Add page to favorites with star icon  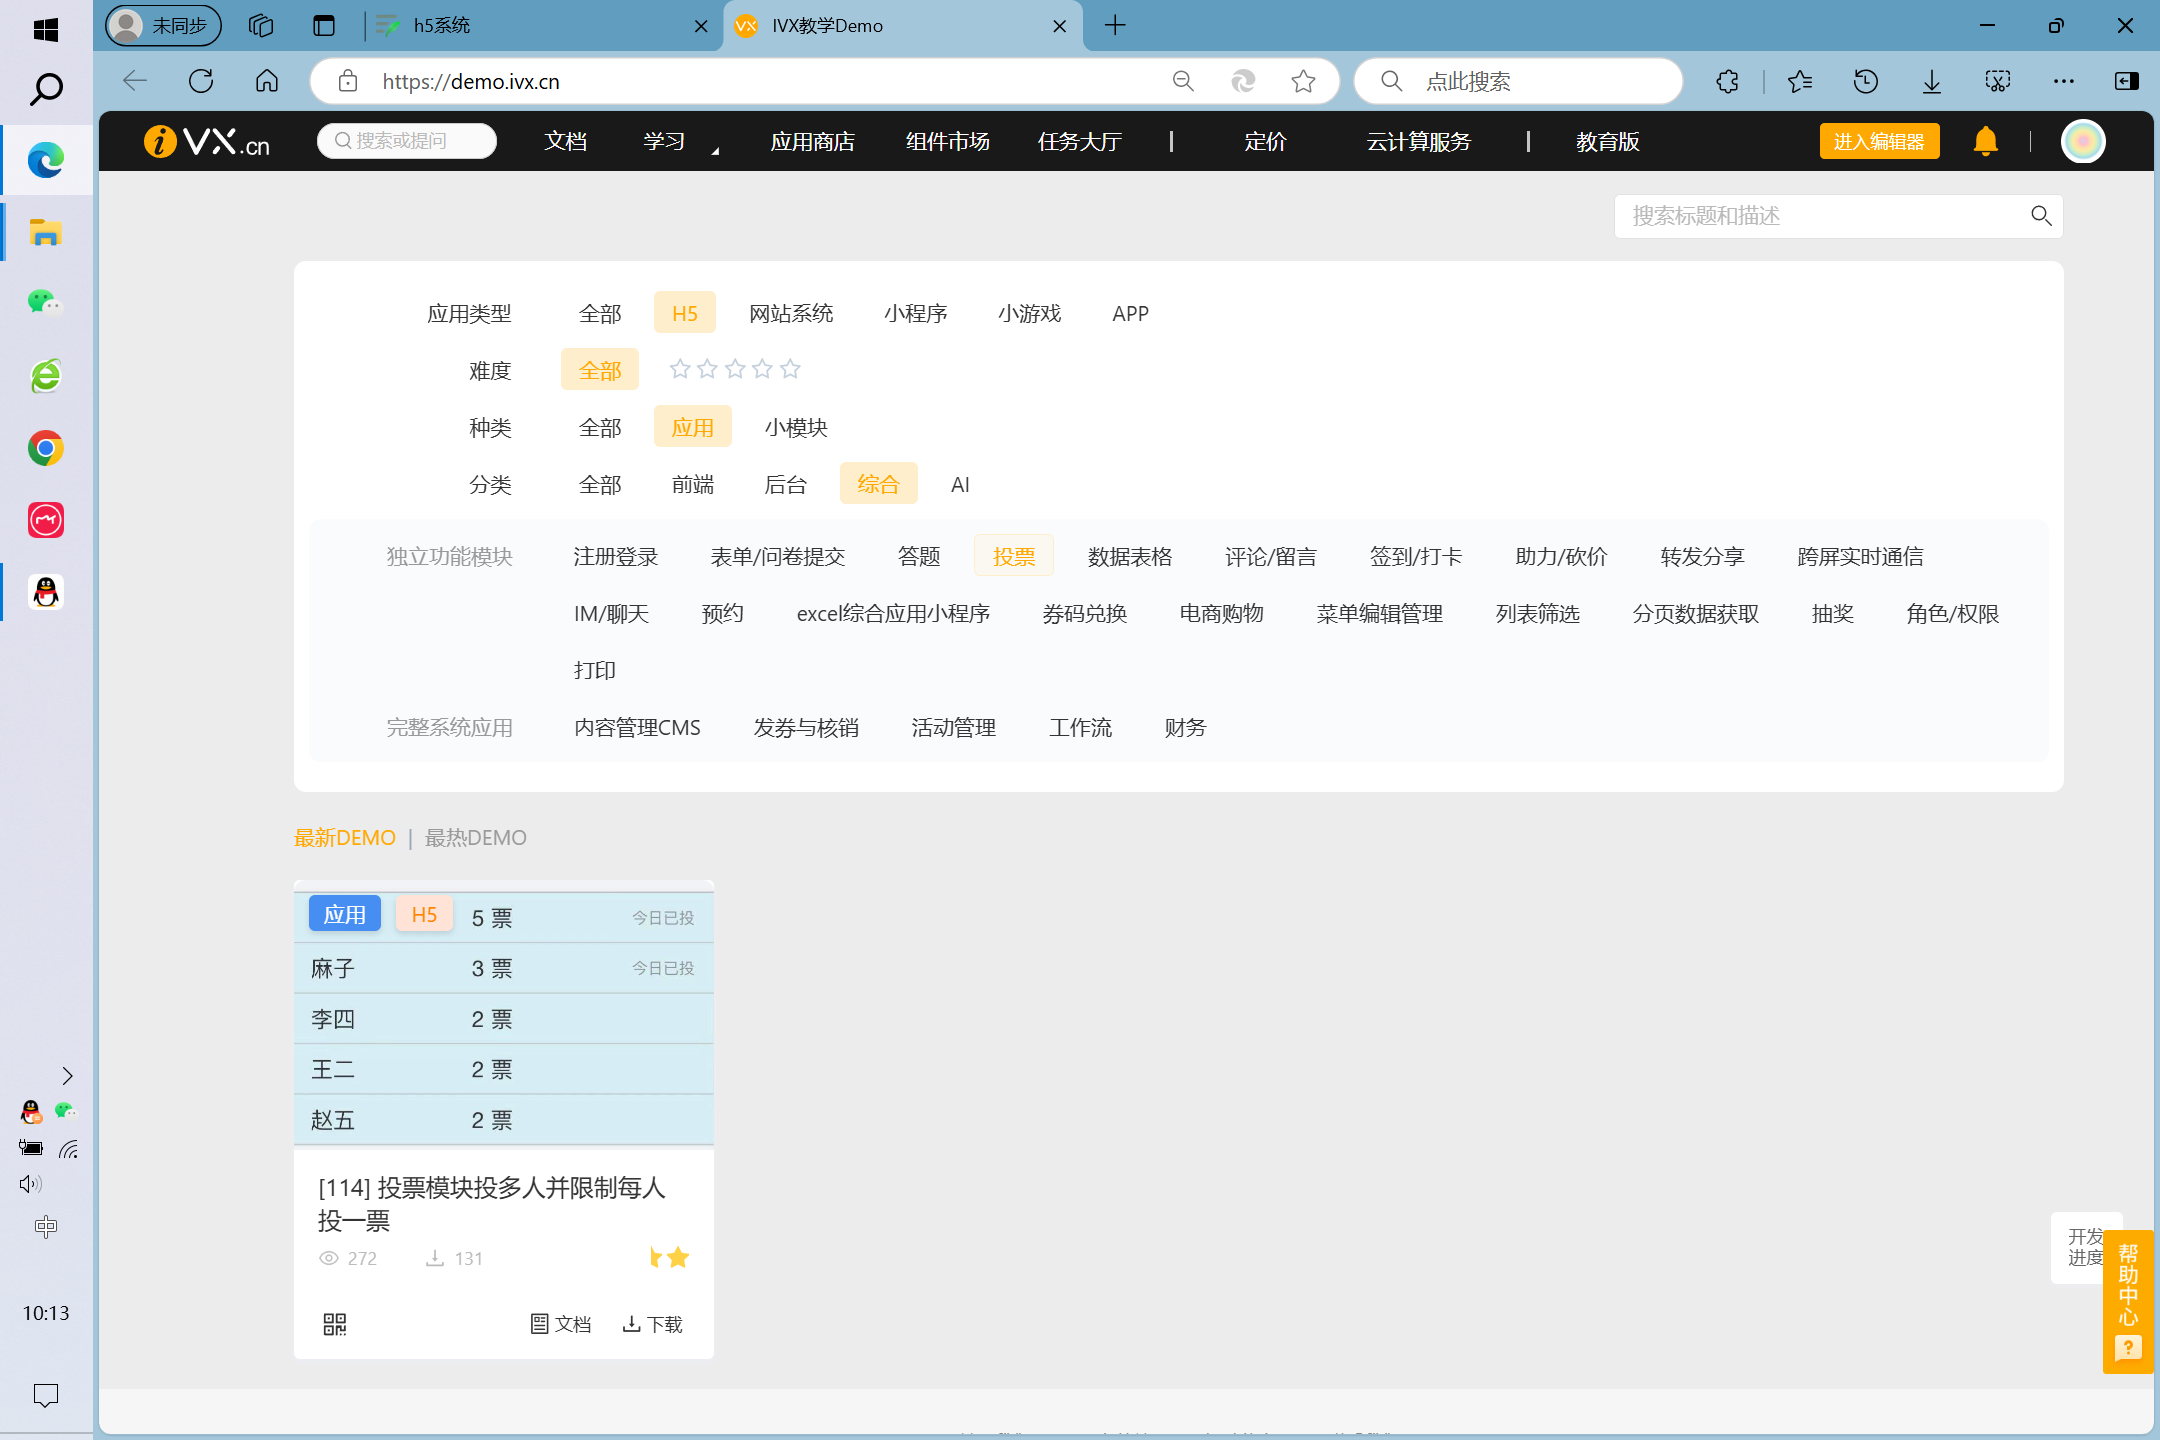coord(1303,81)
